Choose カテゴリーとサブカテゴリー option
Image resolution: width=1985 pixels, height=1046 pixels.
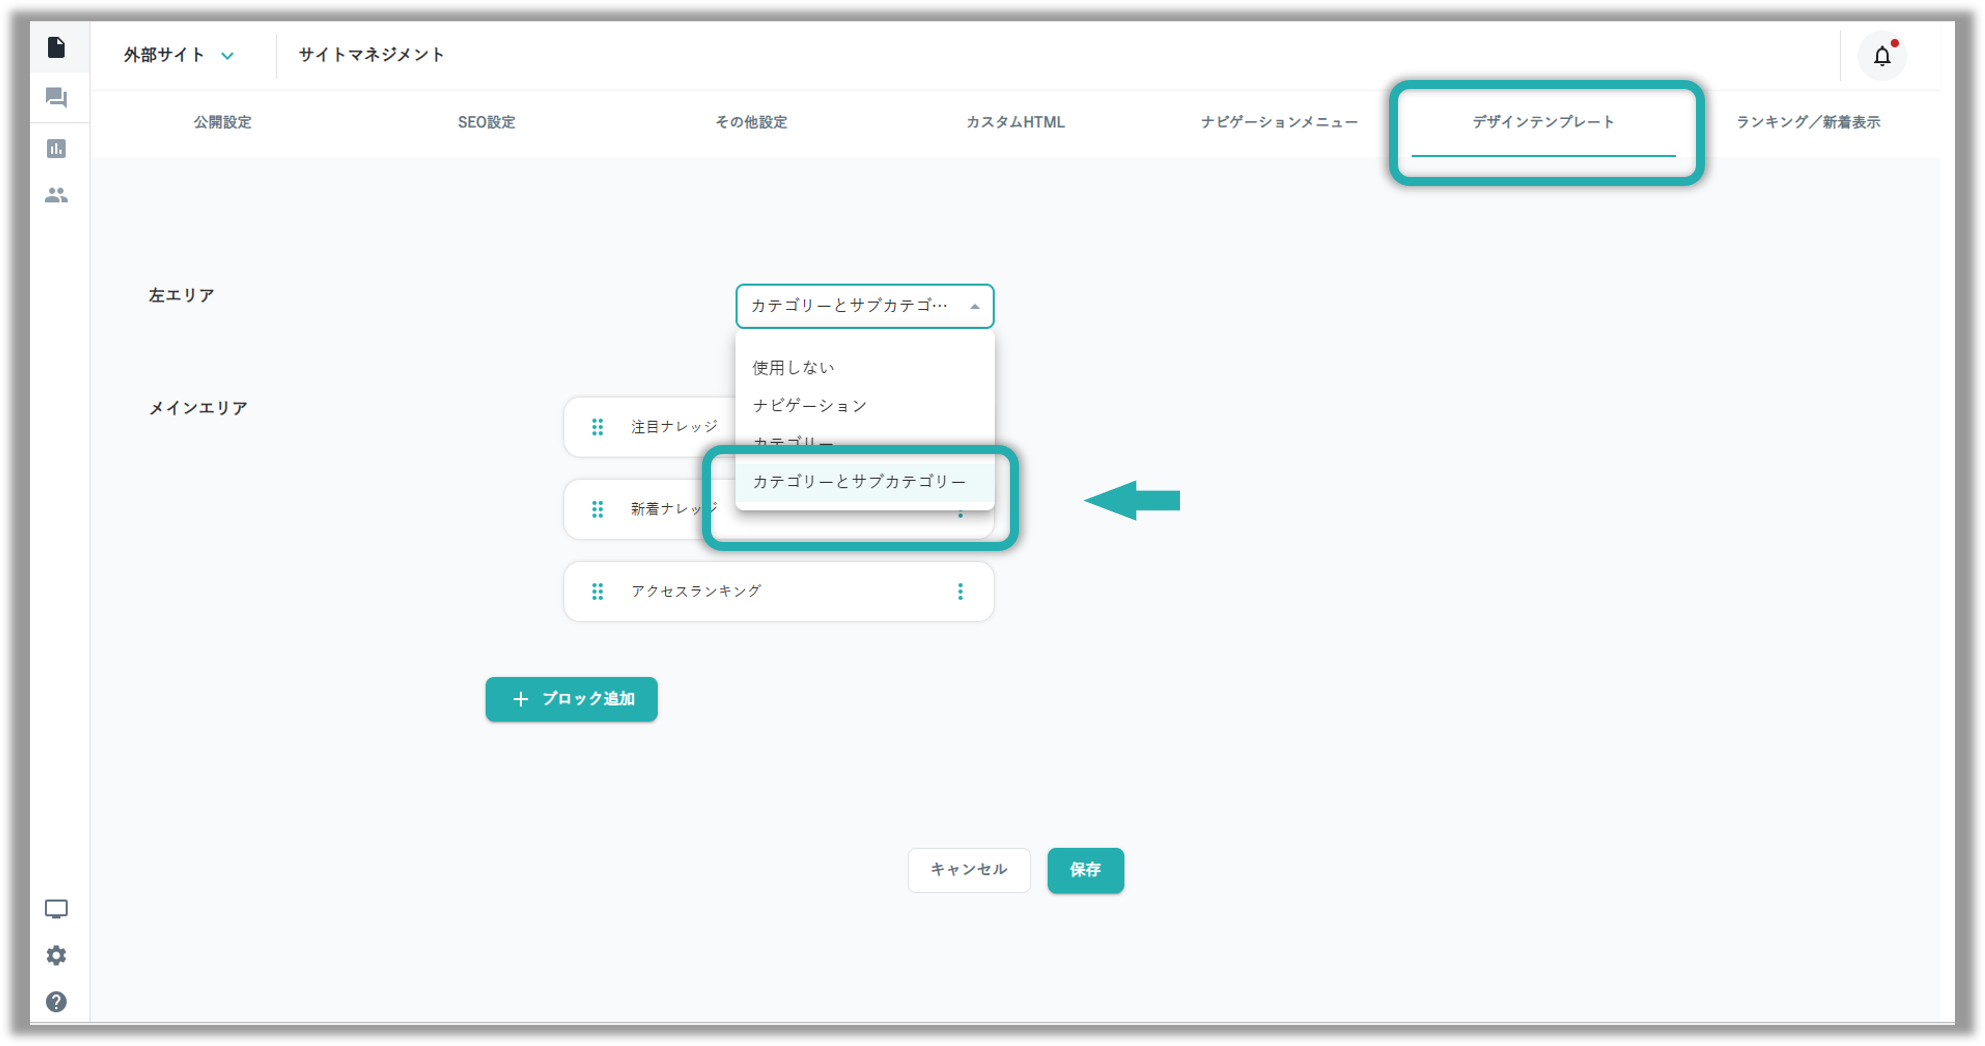coord(865,481)
